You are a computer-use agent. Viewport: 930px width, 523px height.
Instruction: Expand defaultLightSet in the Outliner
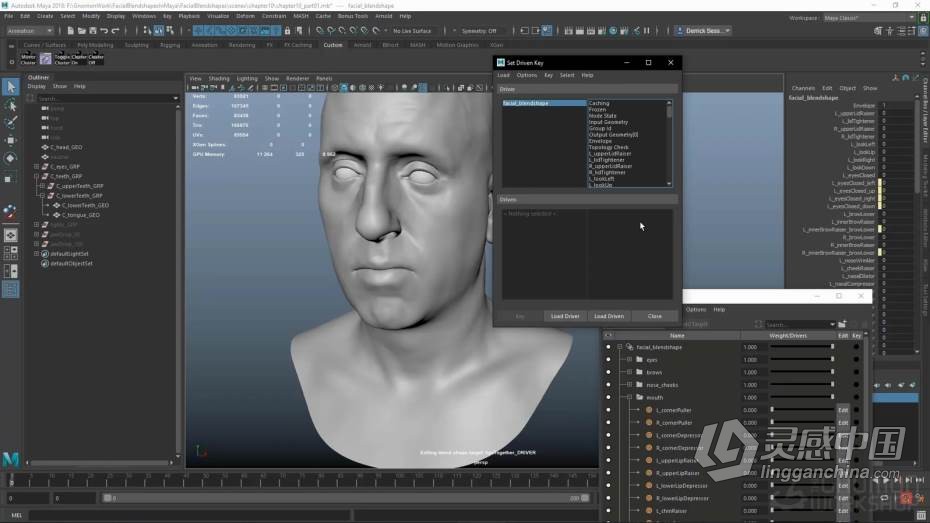click(37, 253)
